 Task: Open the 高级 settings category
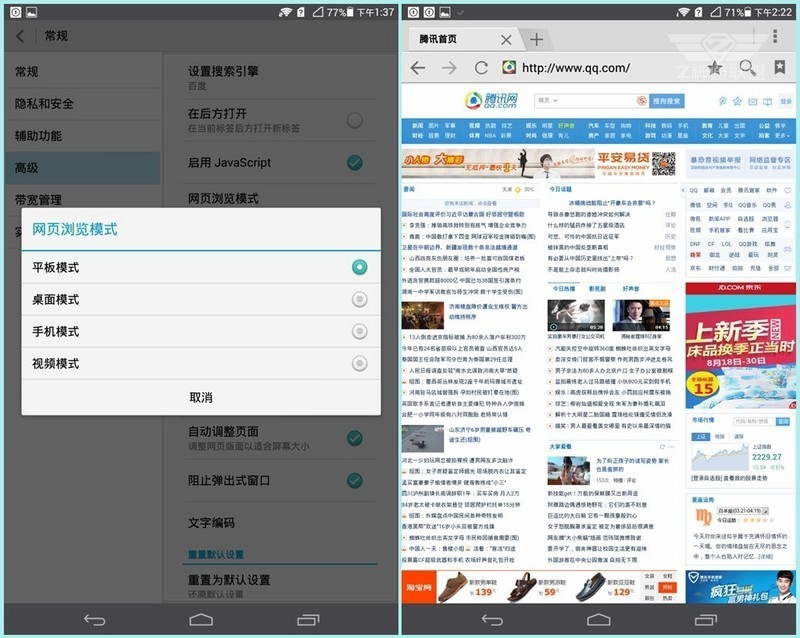(82, 168)
